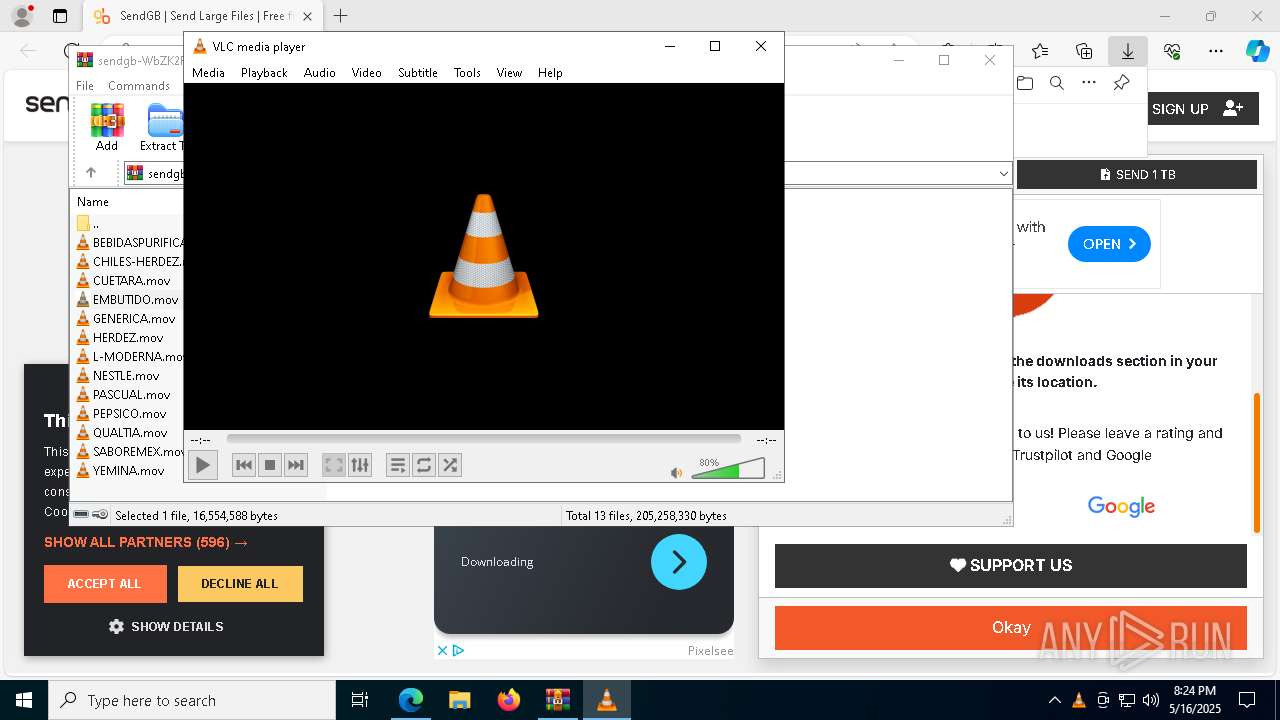Open the VLC Video menu
This screenshot has width=1280, height=720.
tap(366, 73)
